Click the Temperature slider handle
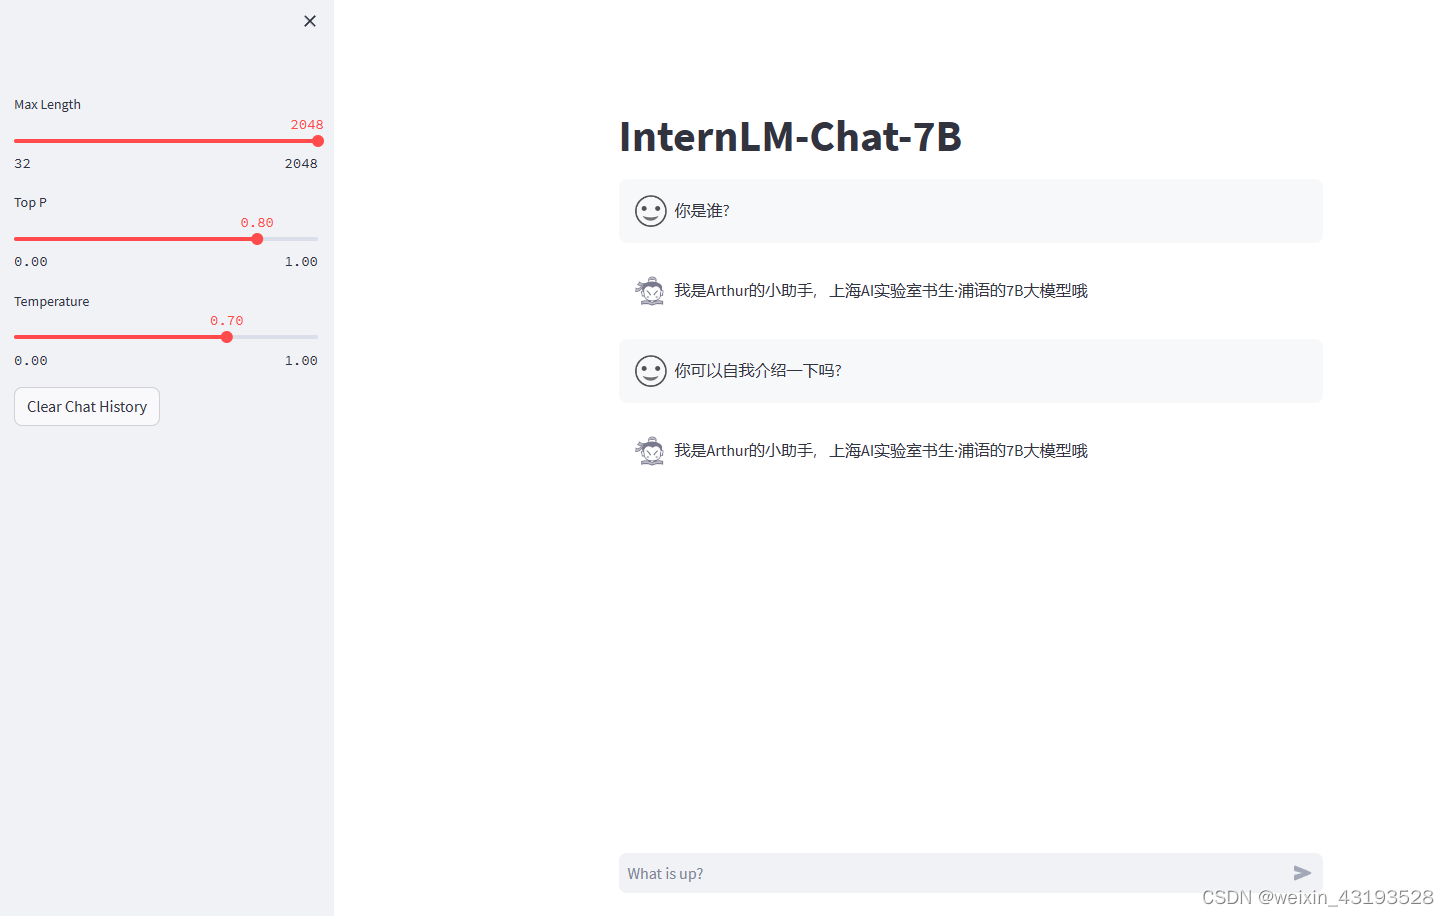This screenshot has width=1449, height=916. point(227,337)
